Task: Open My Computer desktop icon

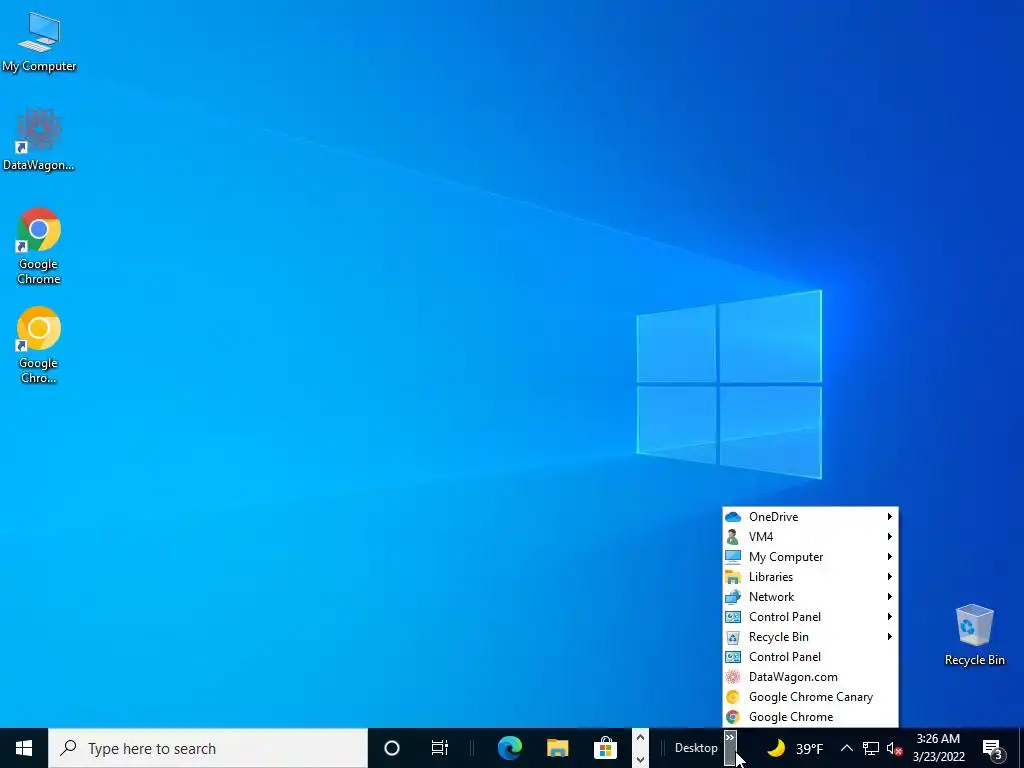Action: 39,42
